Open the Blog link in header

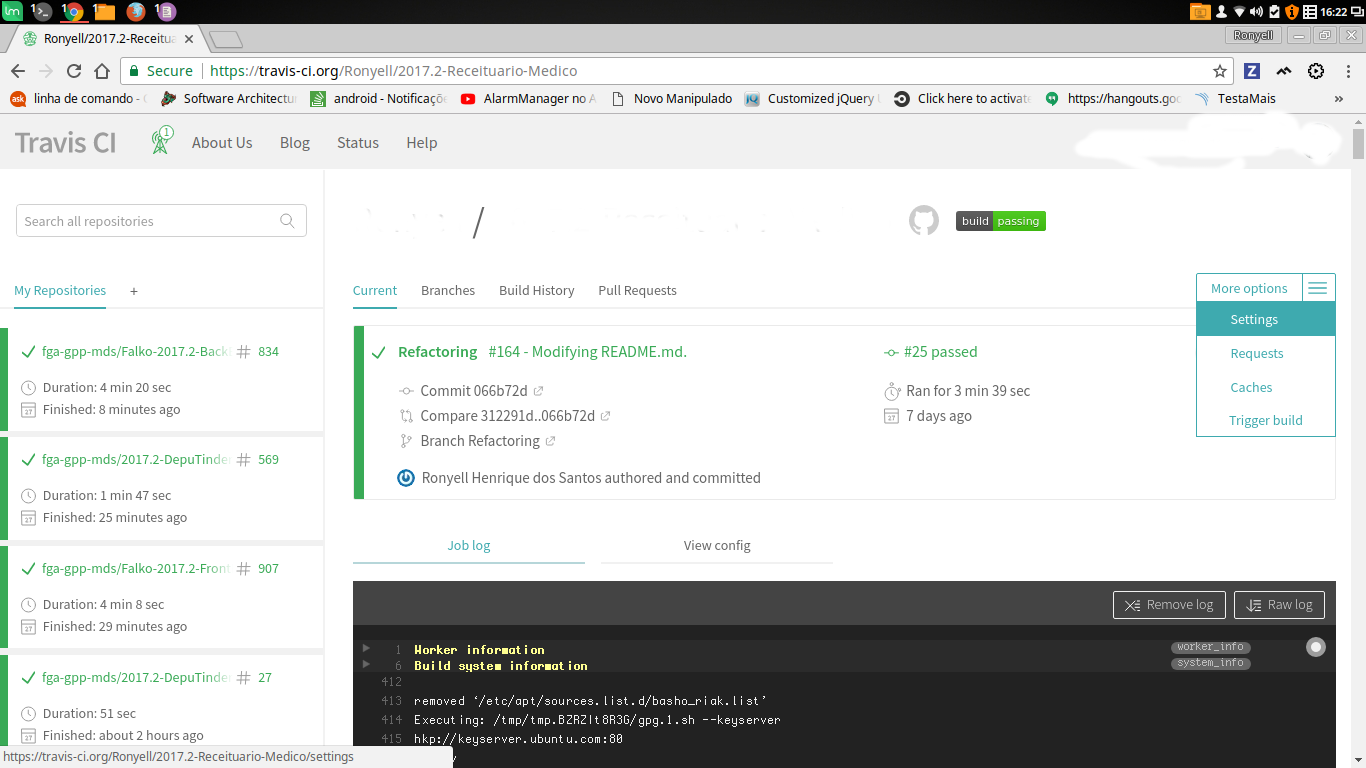[x=295, y=142]
